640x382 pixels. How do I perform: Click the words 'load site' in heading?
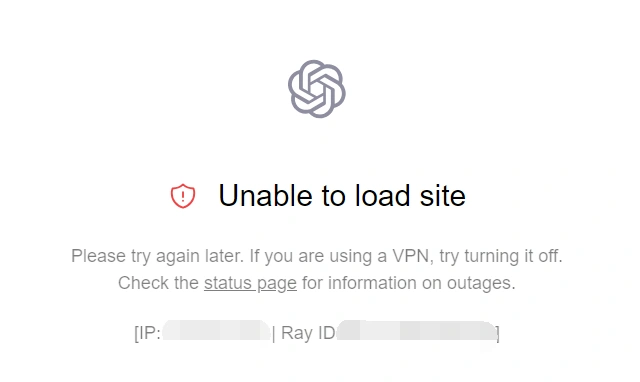(410, 195)
